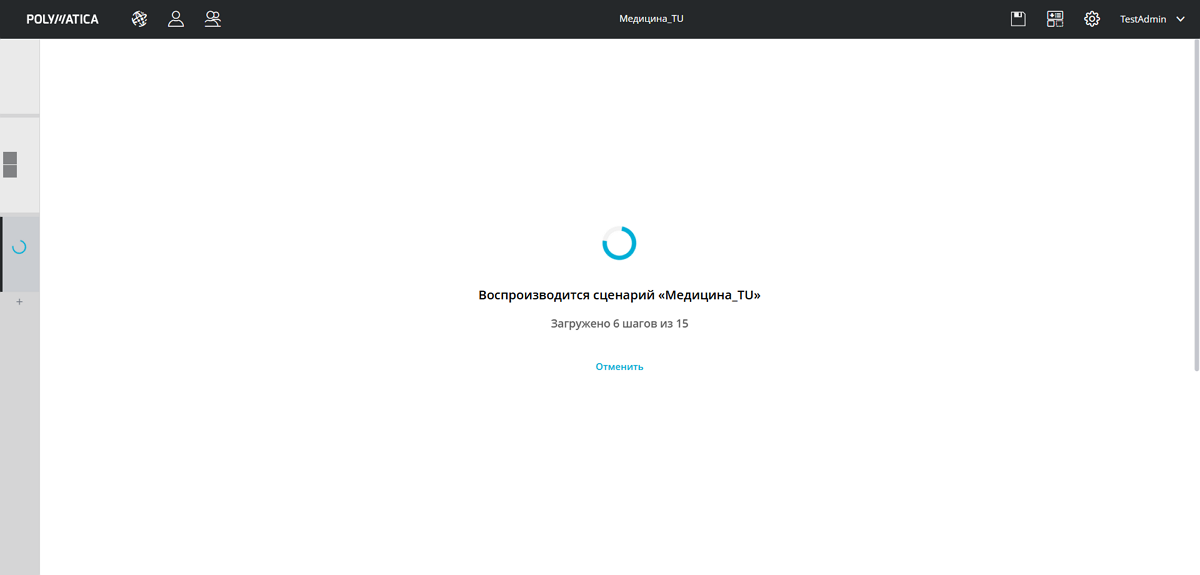
Task: Add a new layer with plus button
Action: pyautogui.click(x=19, y=302)
